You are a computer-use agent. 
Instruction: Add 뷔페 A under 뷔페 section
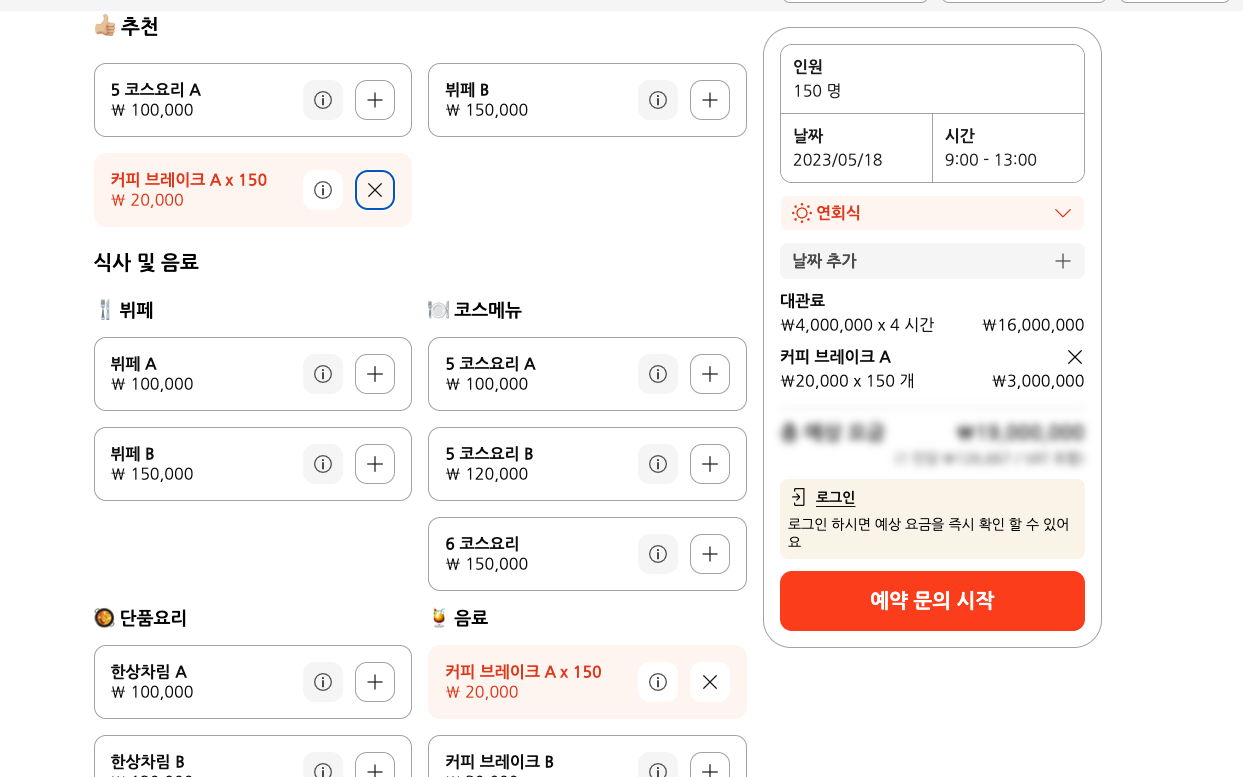click(375, 374)
